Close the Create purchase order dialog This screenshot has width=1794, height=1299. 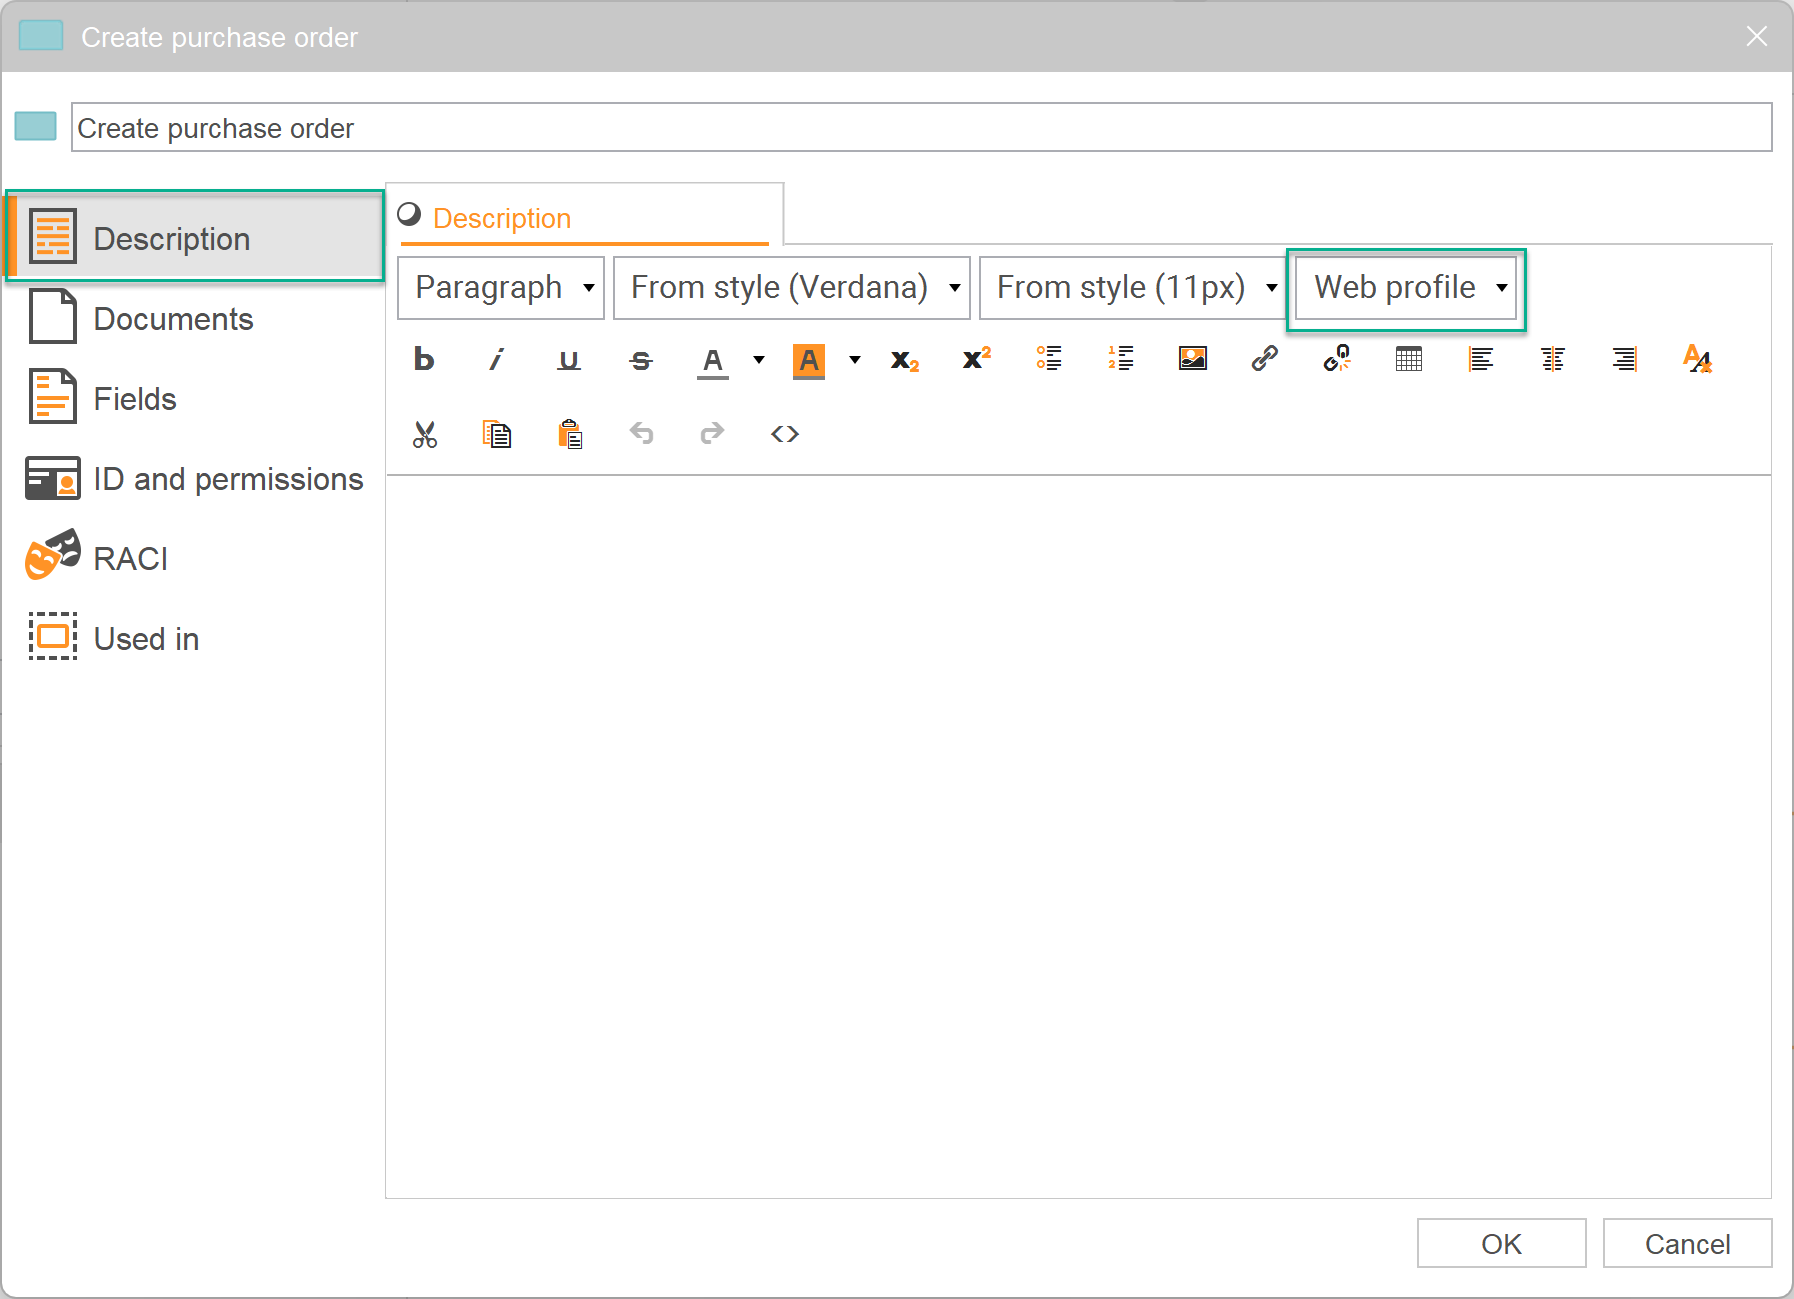click(x=1756, y=37)
